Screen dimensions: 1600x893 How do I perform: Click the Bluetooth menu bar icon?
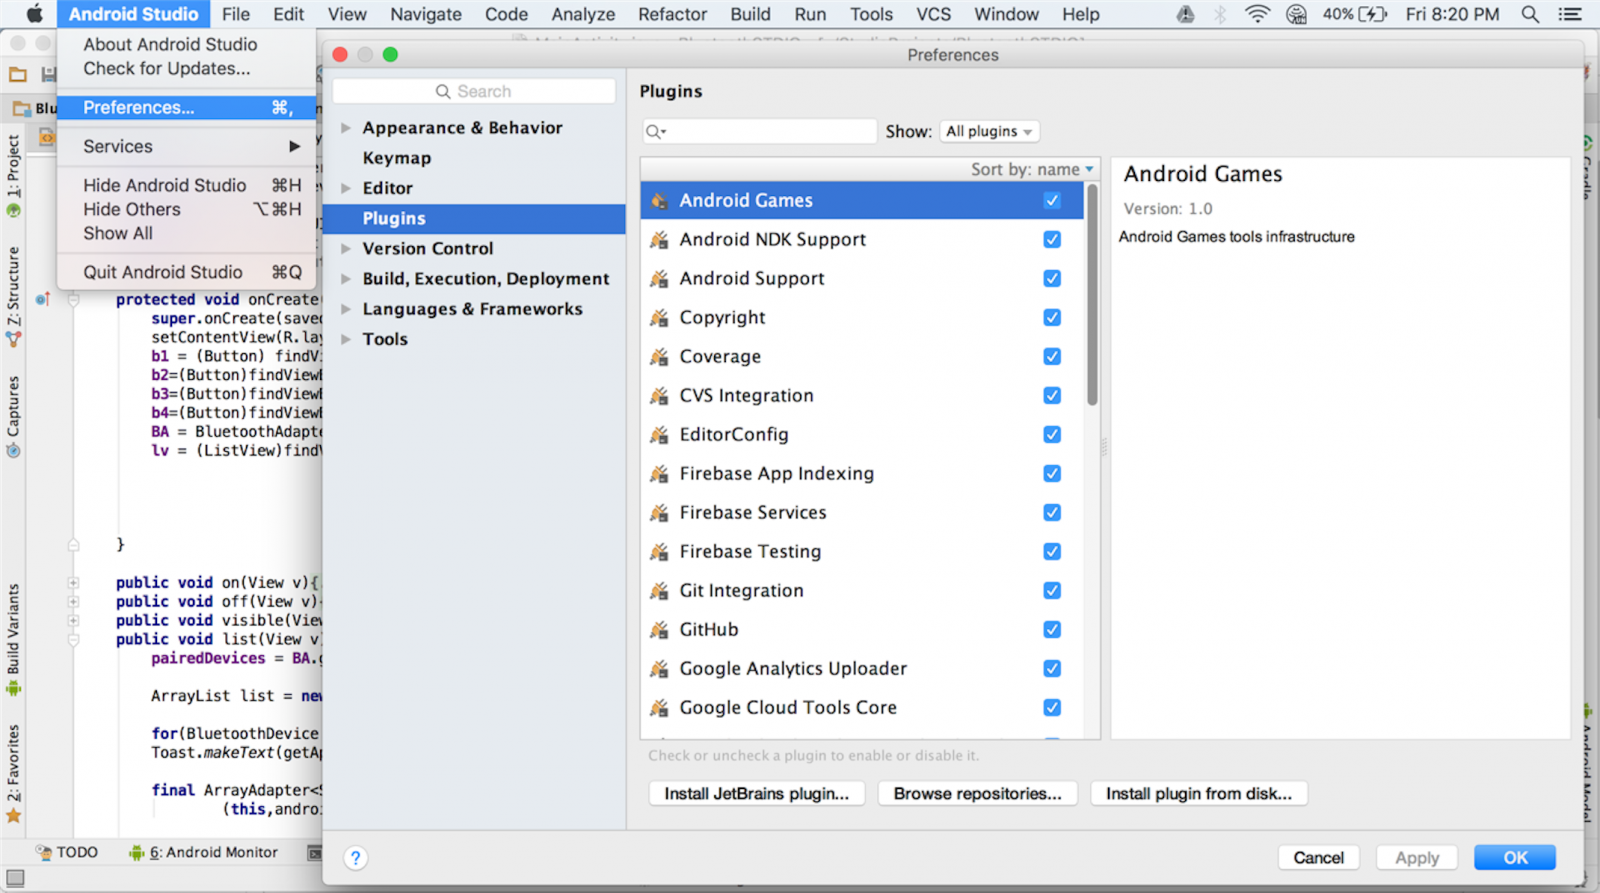pyautogui.click(x=1220, y=14)
